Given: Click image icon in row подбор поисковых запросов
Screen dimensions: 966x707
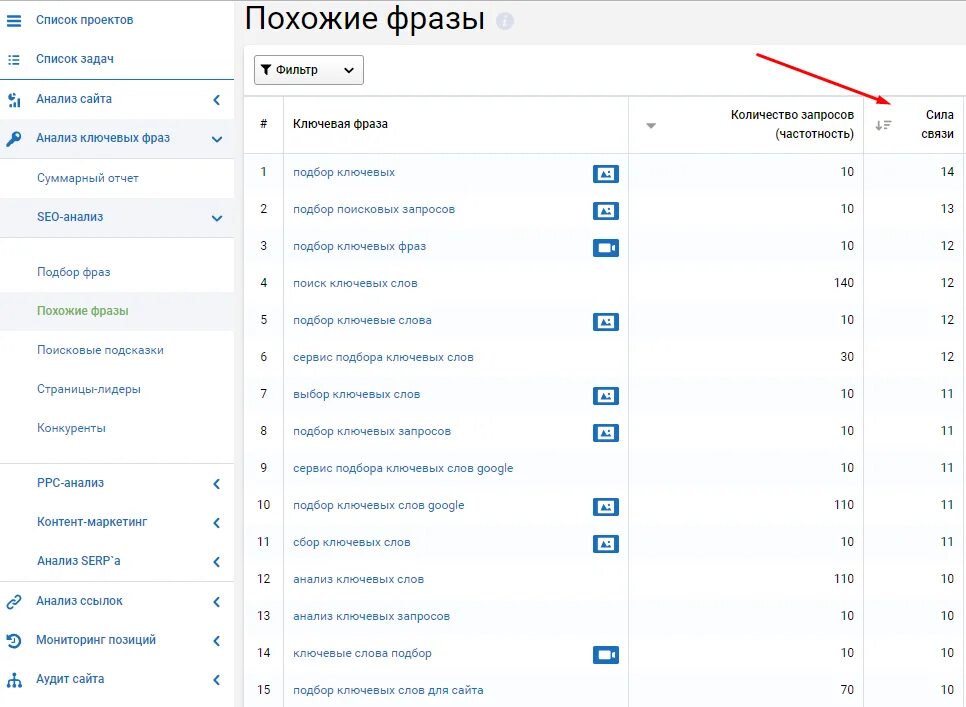Looking at the screenshot, I should [x=606, y=211].
